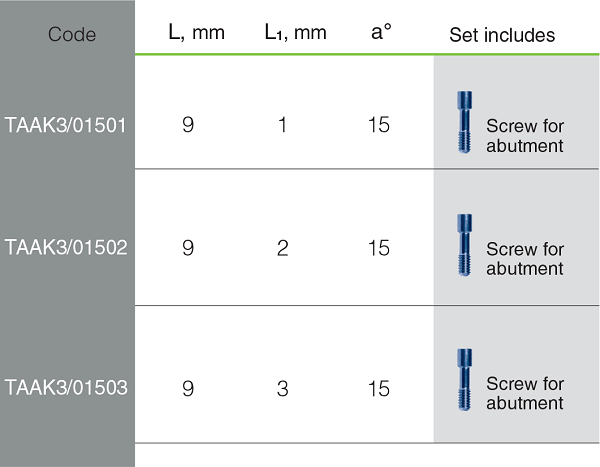This screenshot has width=600, height=467.
Task: Select product code TAAK3/01501
Action: [x=65, y=125]
